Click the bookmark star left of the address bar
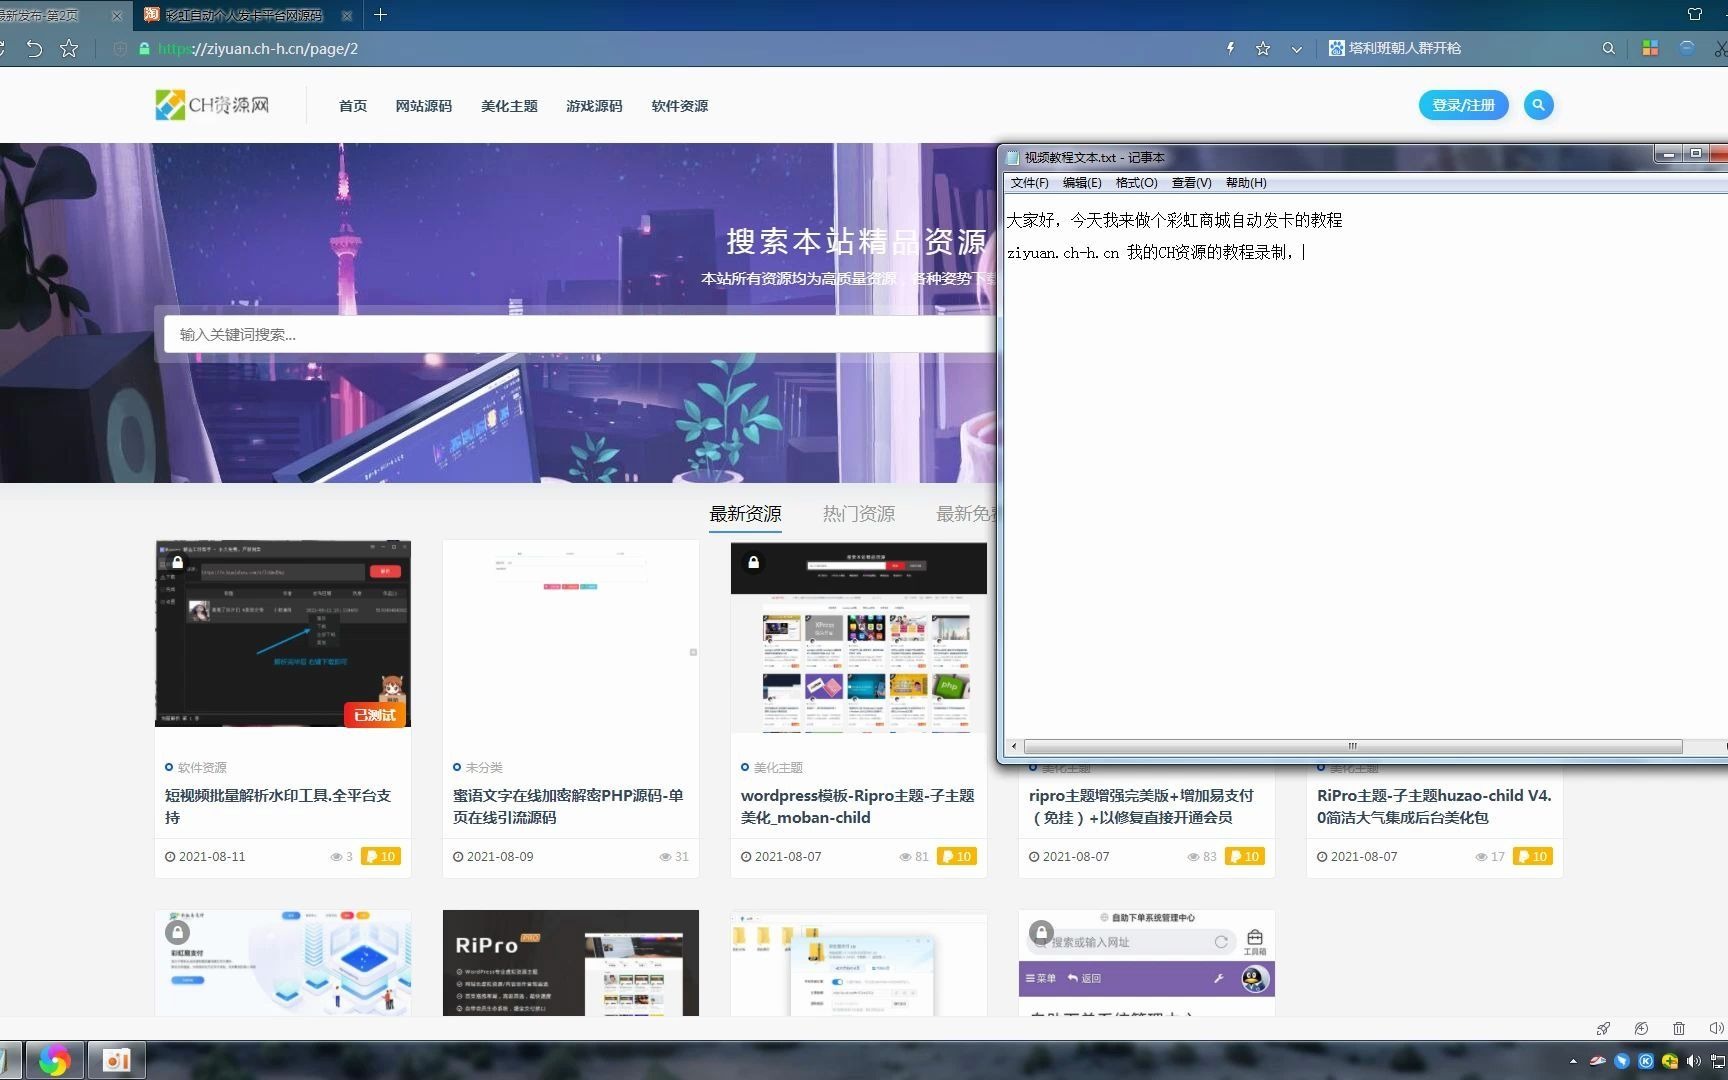Screen dimensions: 1728x1080 (68, 48)
